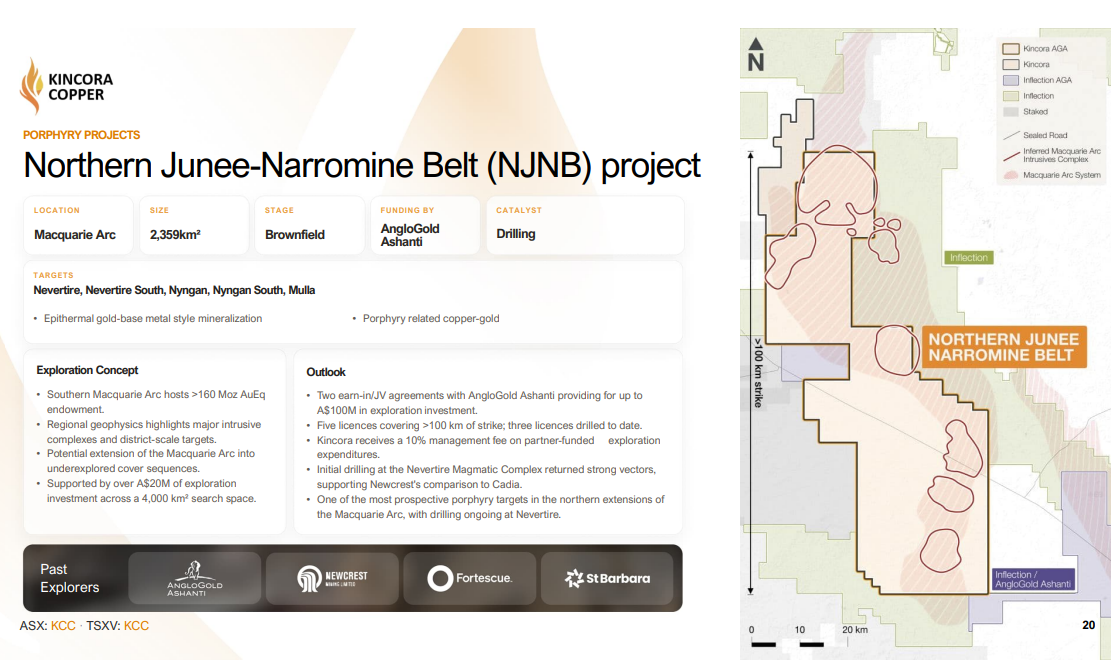The image size is (1111, 666).
Task: Click the green Inflection map label
Action: click(969, 258)
